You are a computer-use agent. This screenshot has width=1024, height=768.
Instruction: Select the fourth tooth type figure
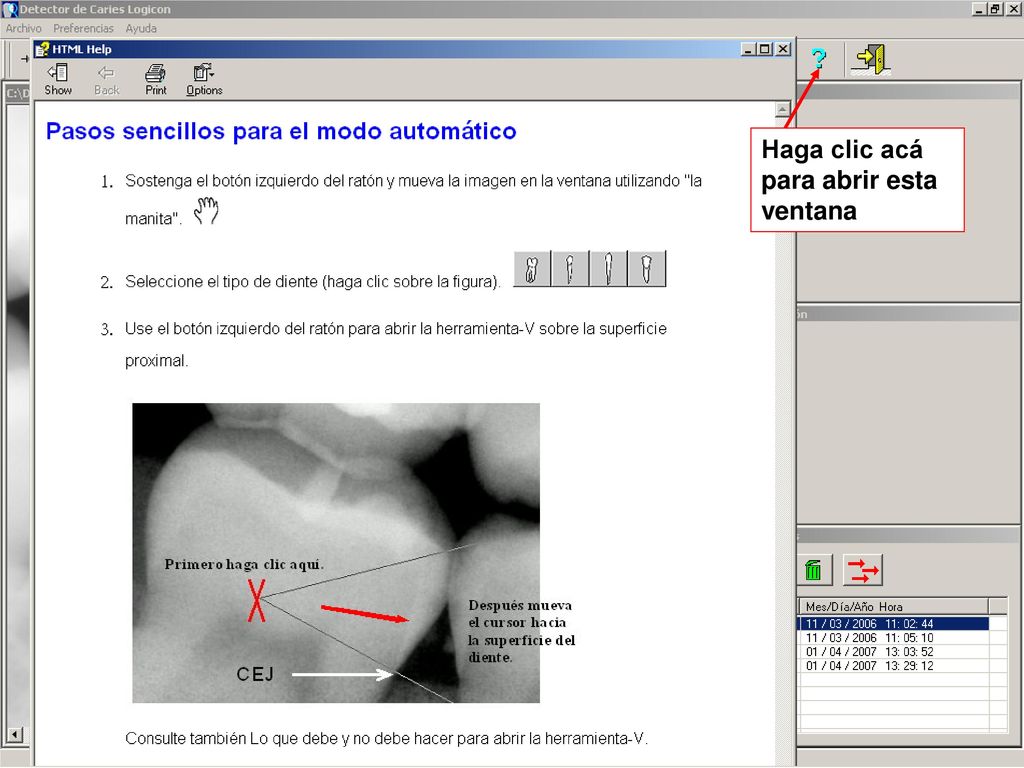tap(647, 269)
